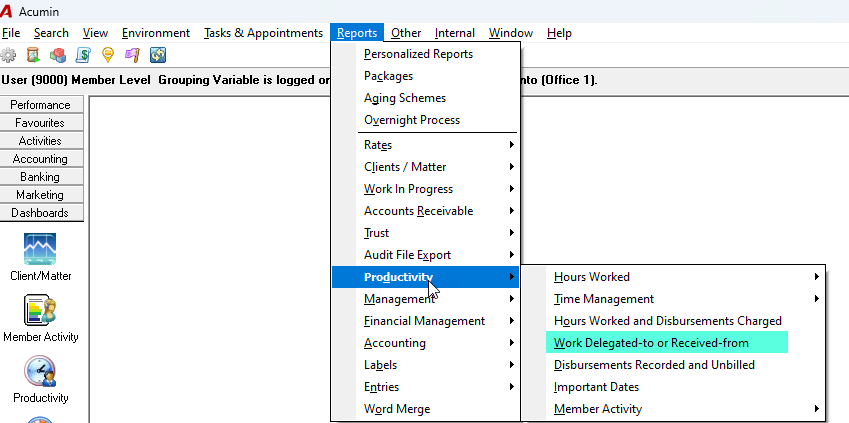The image size is (849, 423).
Task: Click the colored cubes toolbar icon
Action: pyautogui.click(x=58, y=55)
